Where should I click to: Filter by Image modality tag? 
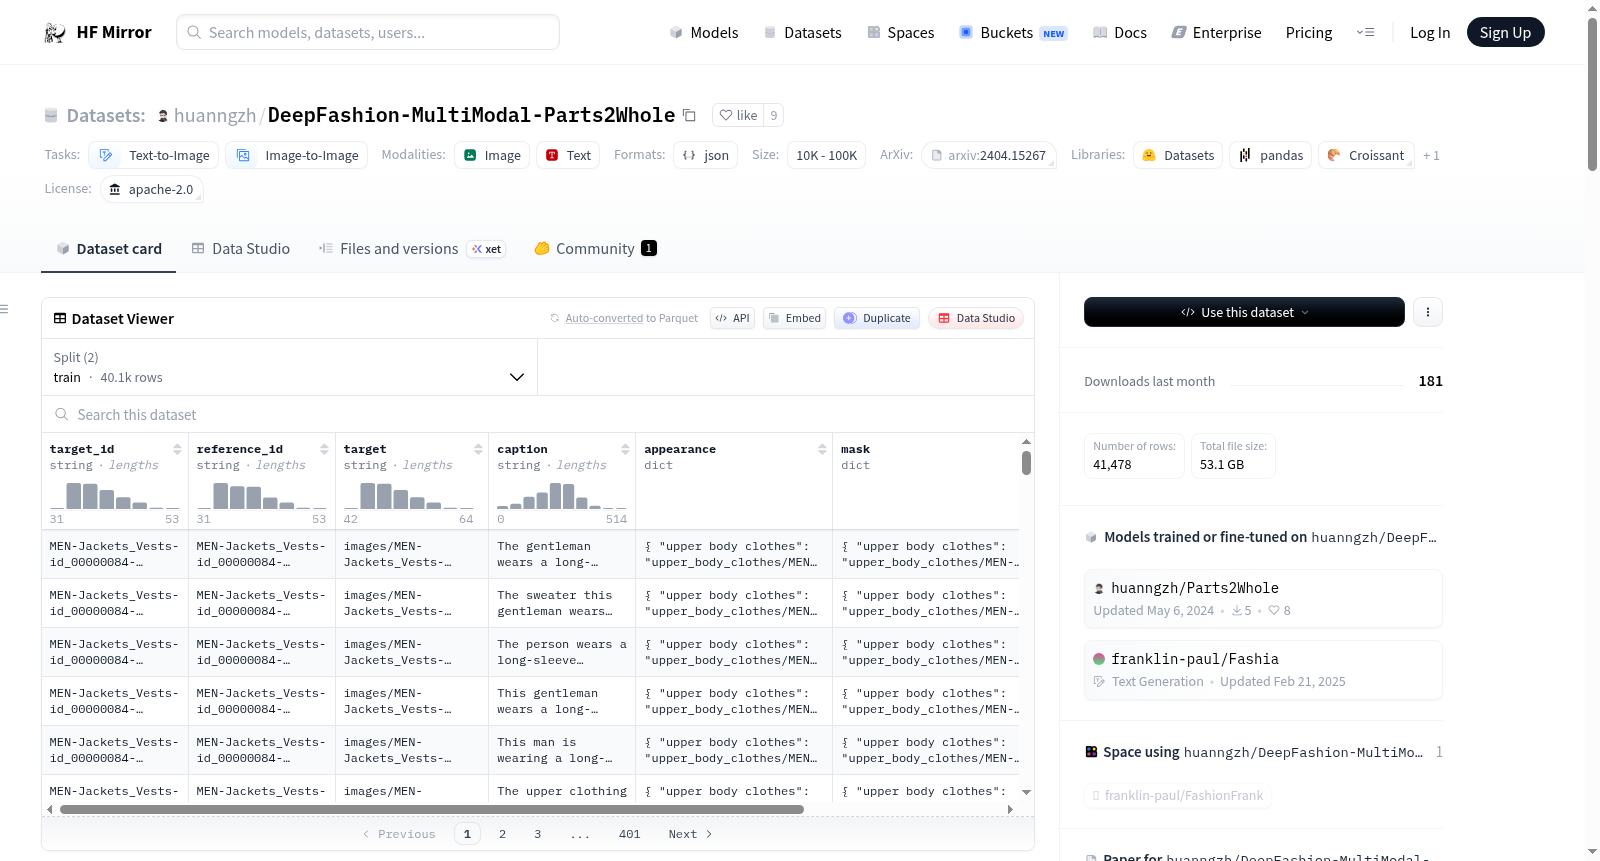coord(492,155)
